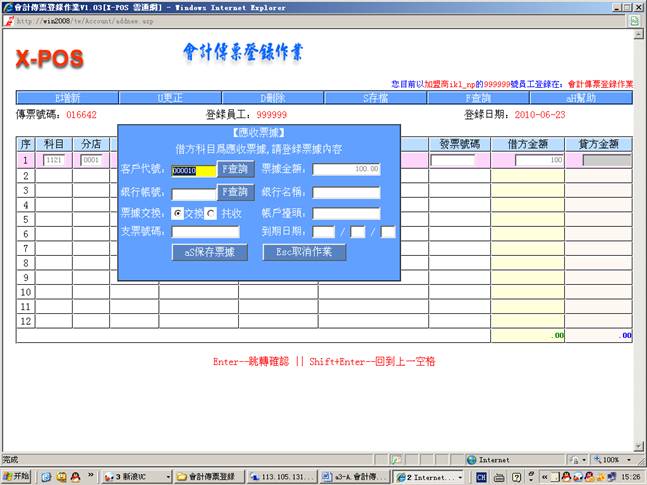Click the Windows Start button

[17, 477]
